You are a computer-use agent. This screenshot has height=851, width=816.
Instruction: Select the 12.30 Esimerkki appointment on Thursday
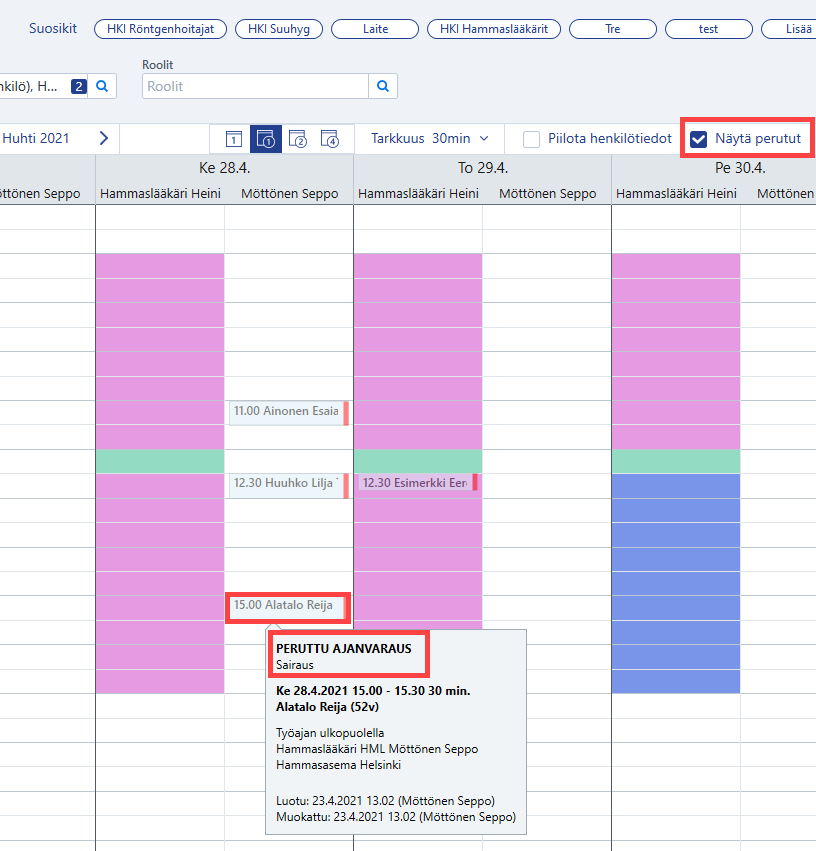[417, 482]
